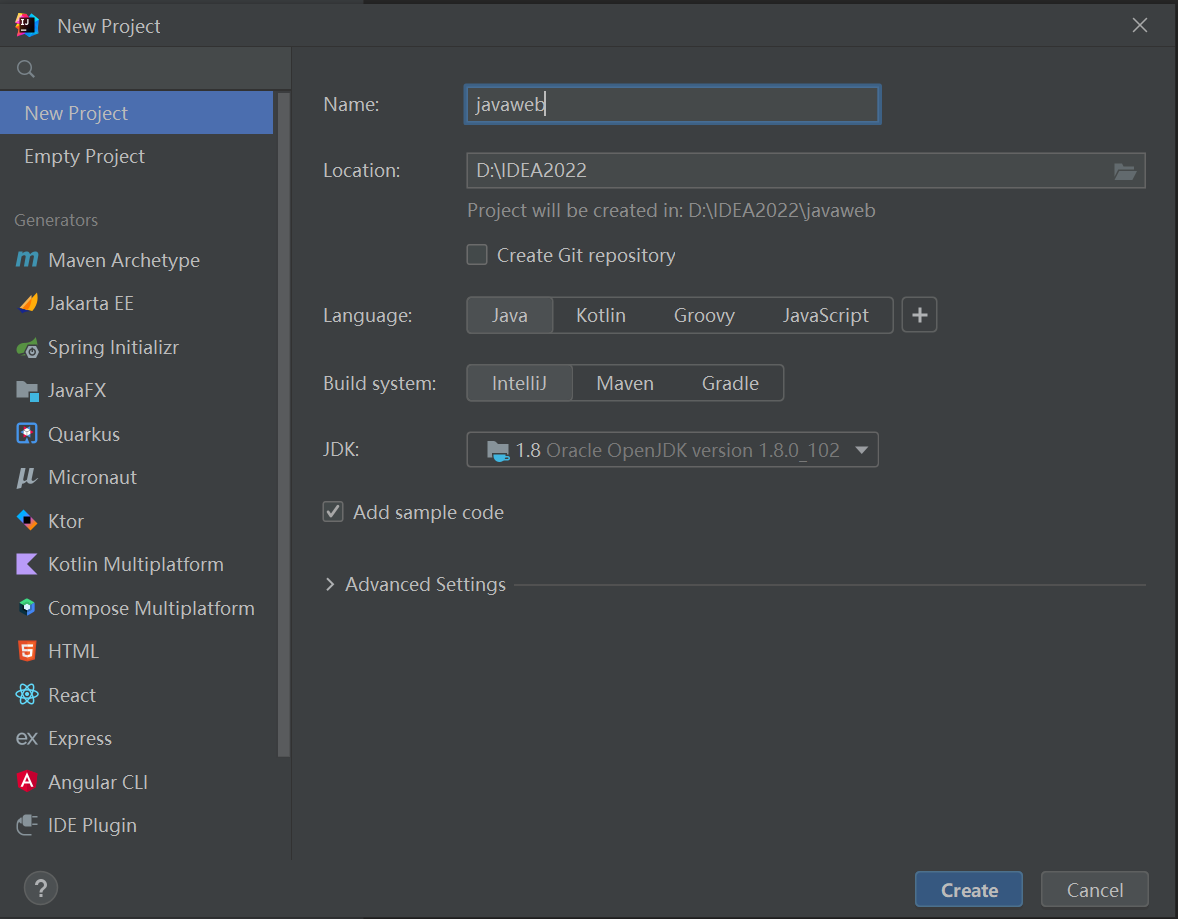Select Java as the language
1178x919 pixels.
point(509,316)
